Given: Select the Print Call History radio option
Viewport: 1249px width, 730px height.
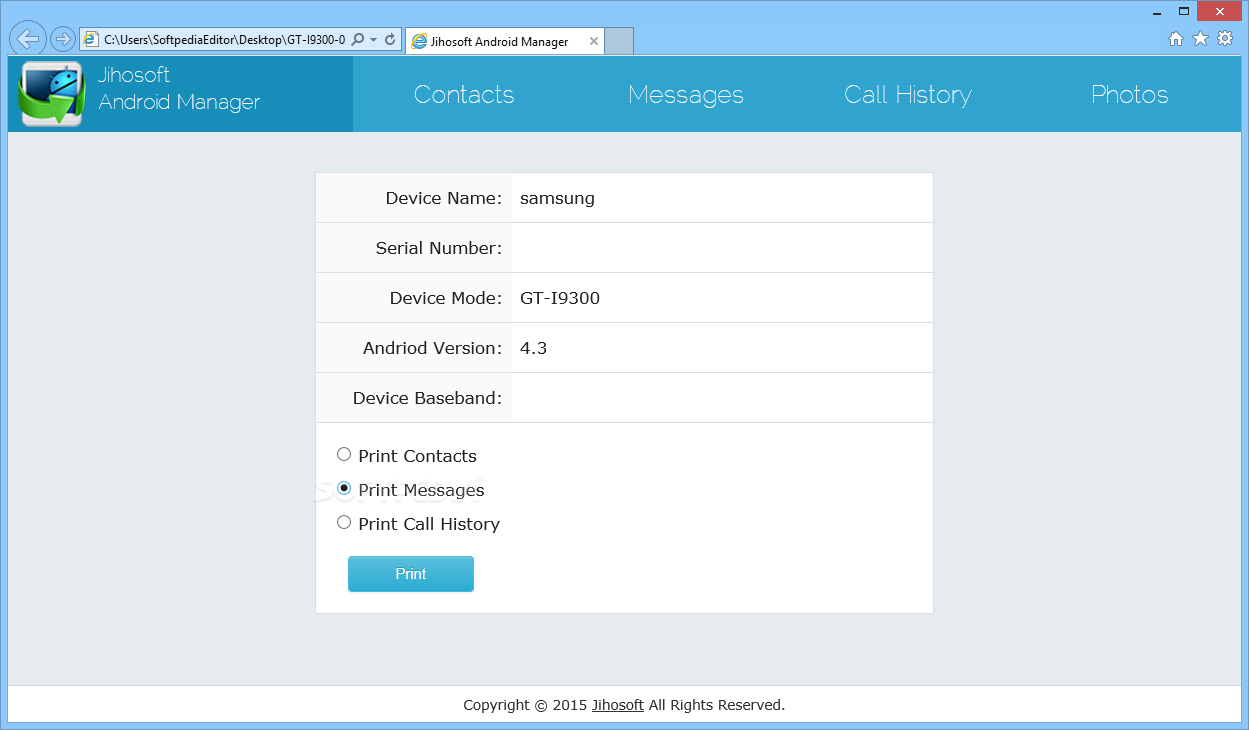Looking at the screenshot, I should pos(344,522).
